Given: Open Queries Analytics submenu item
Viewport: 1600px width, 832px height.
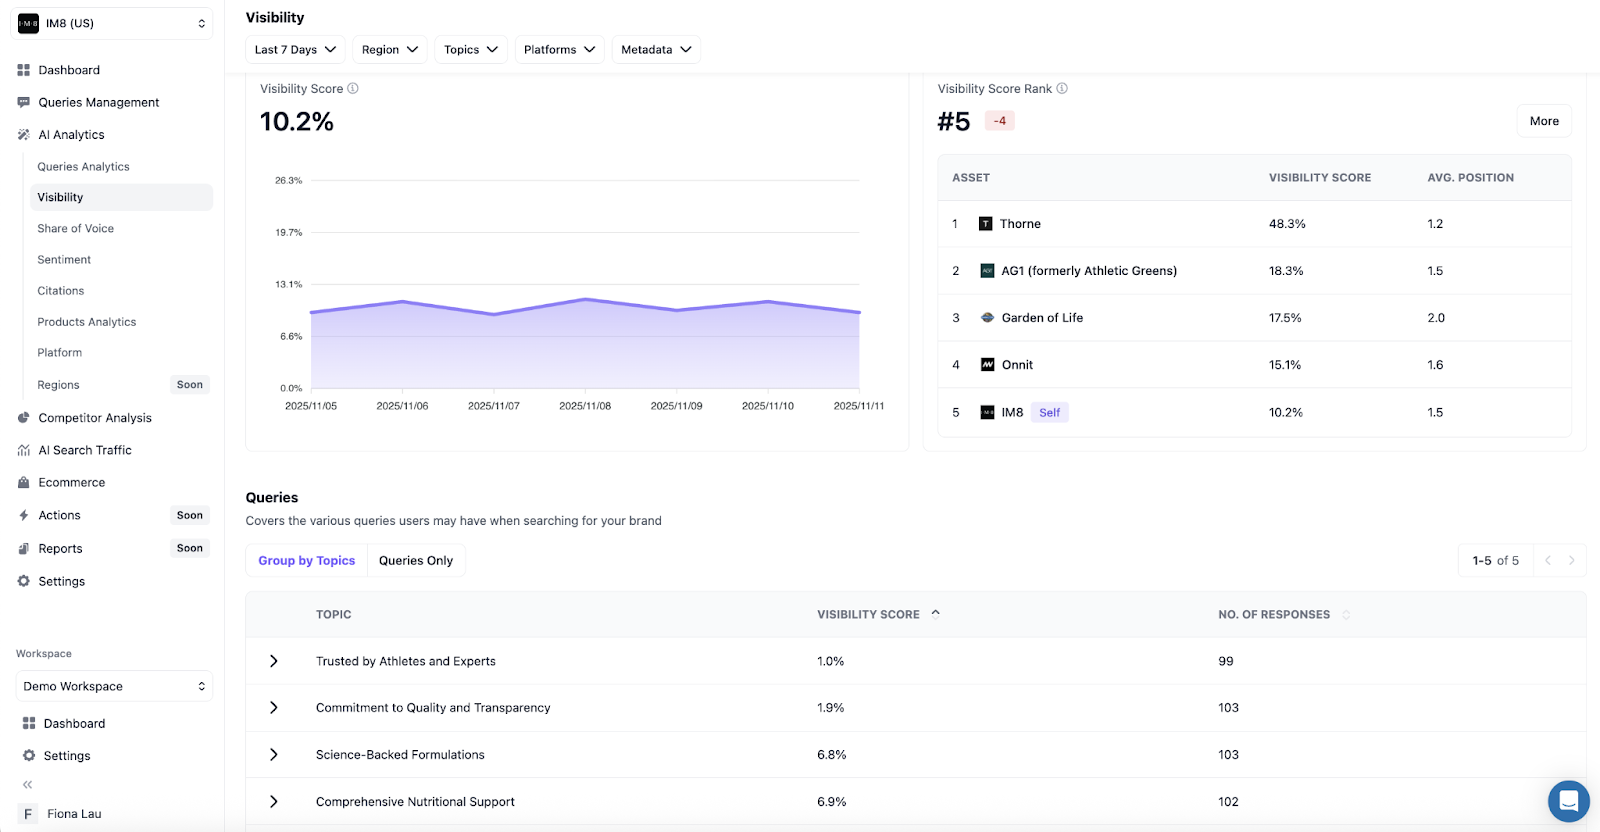Looking at the screenshot, I should (83, 167).
